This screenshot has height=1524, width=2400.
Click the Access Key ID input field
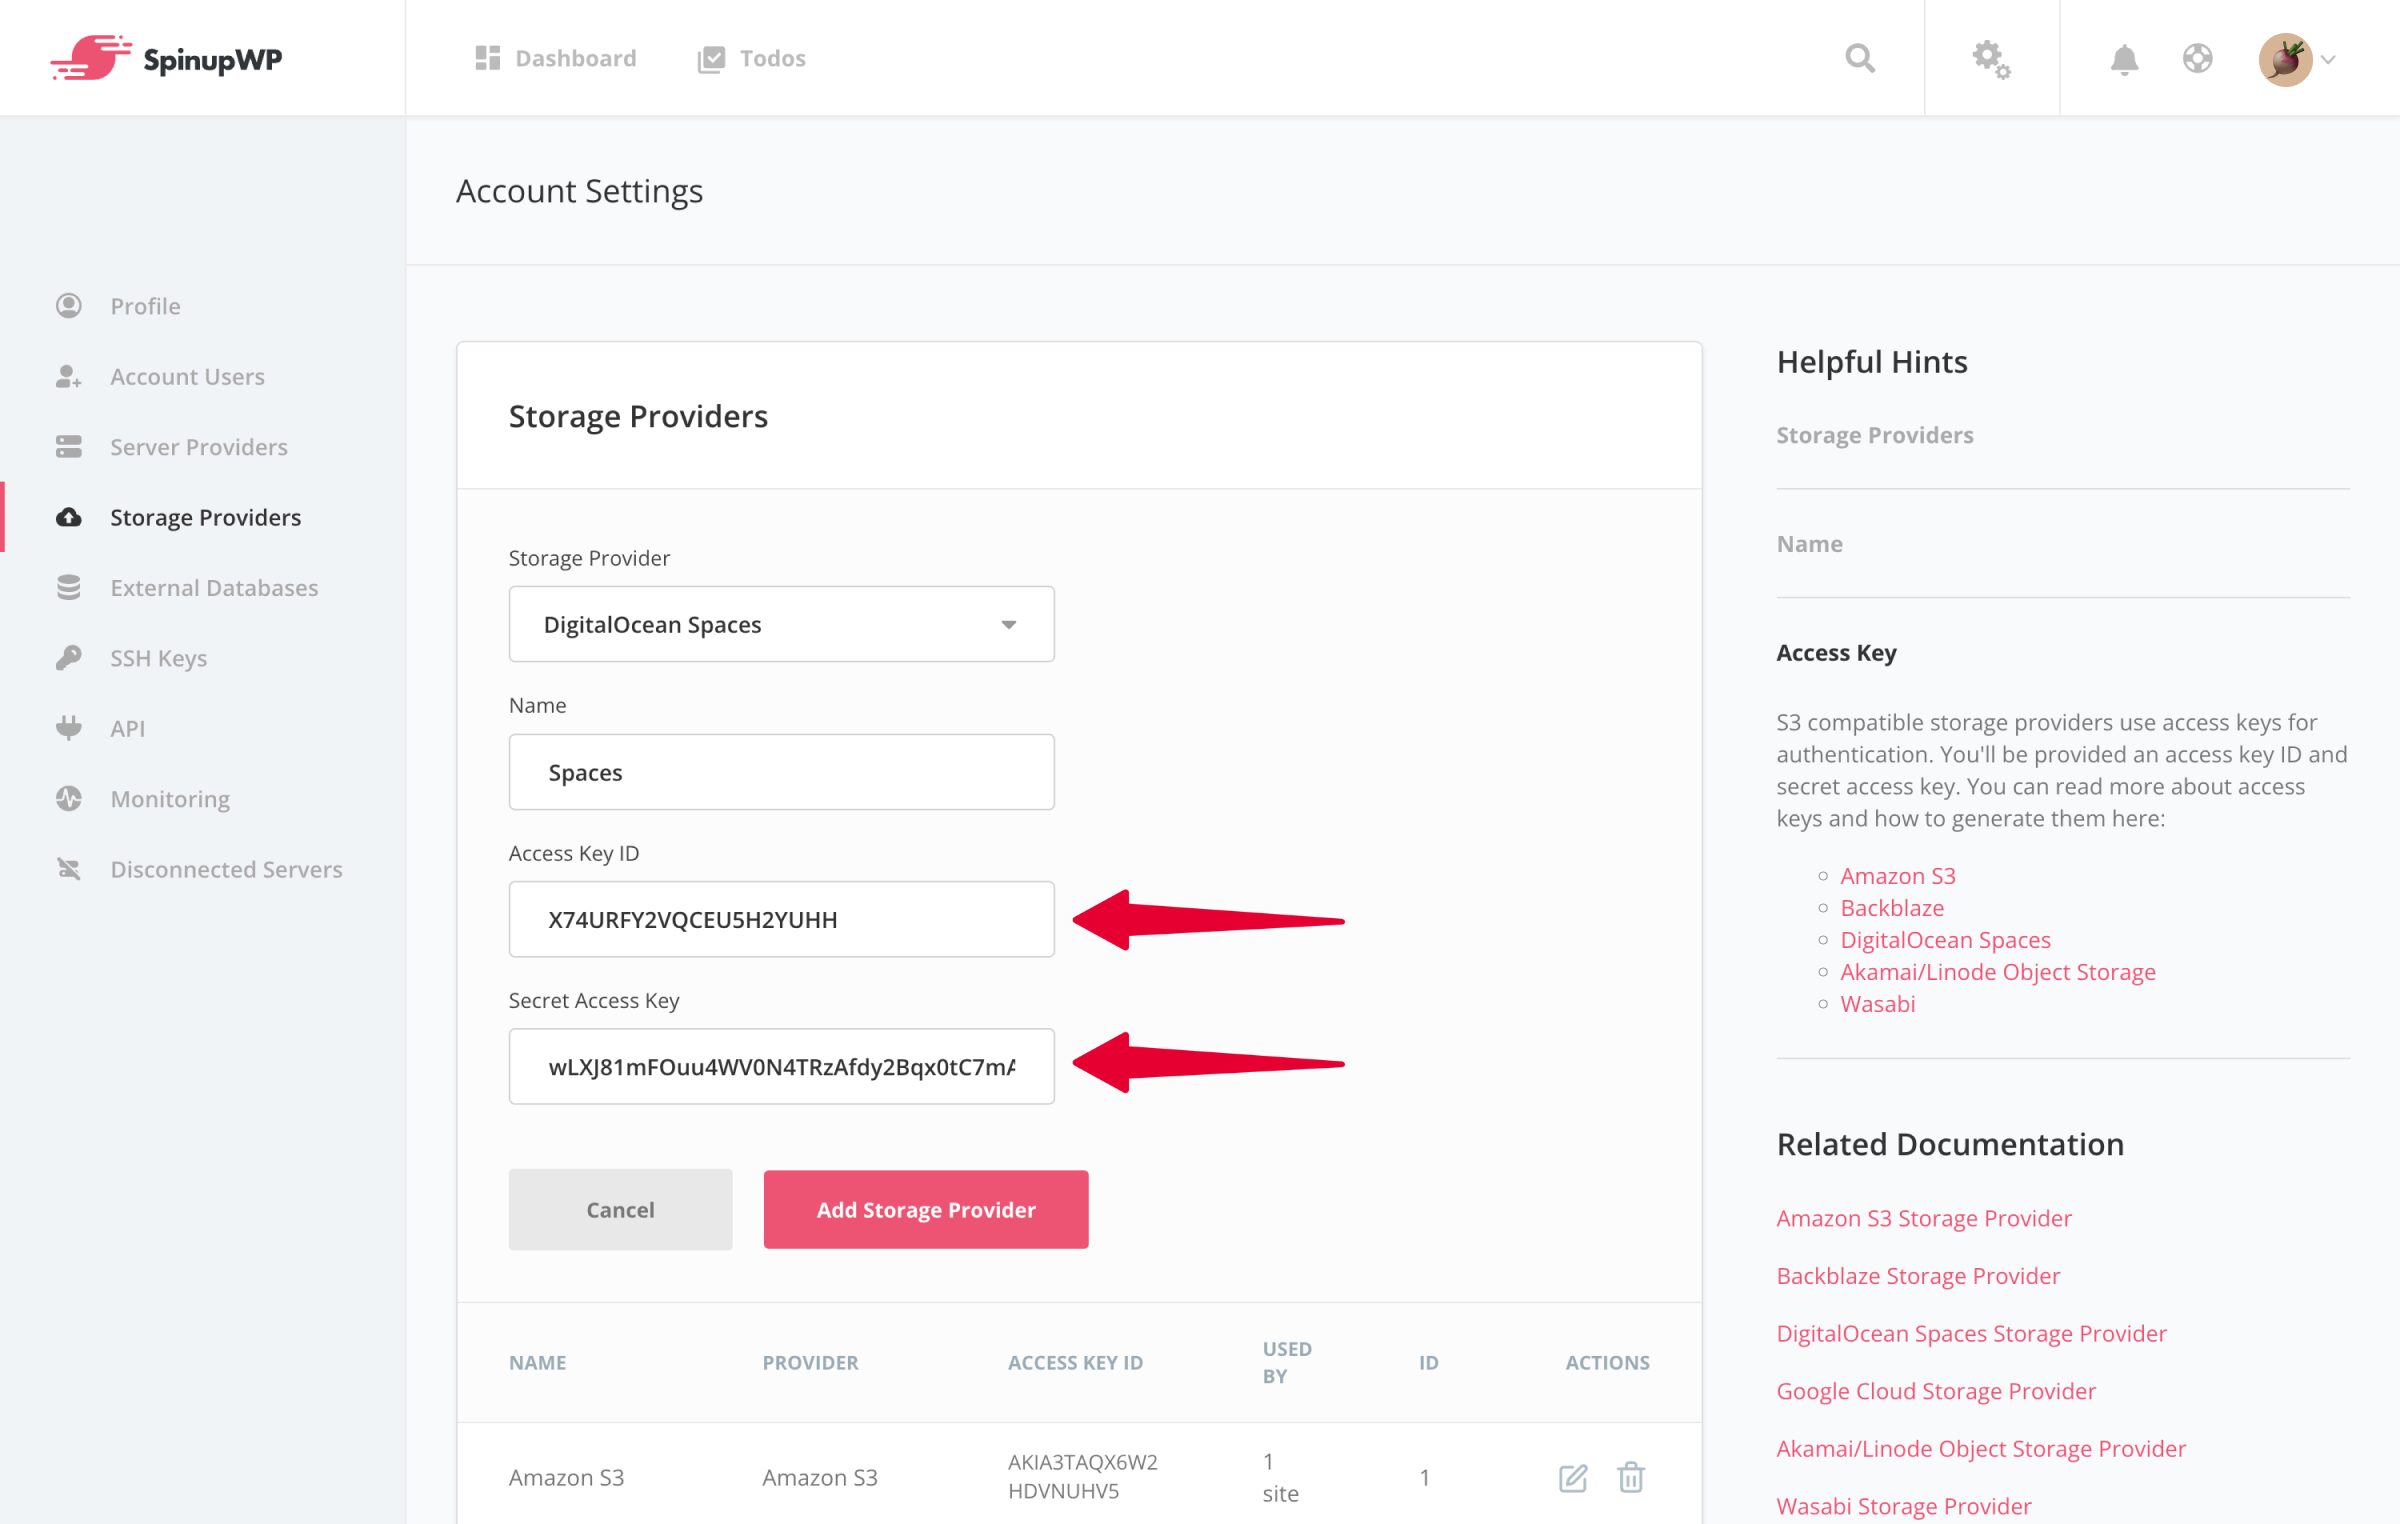(x=782, y=919)
